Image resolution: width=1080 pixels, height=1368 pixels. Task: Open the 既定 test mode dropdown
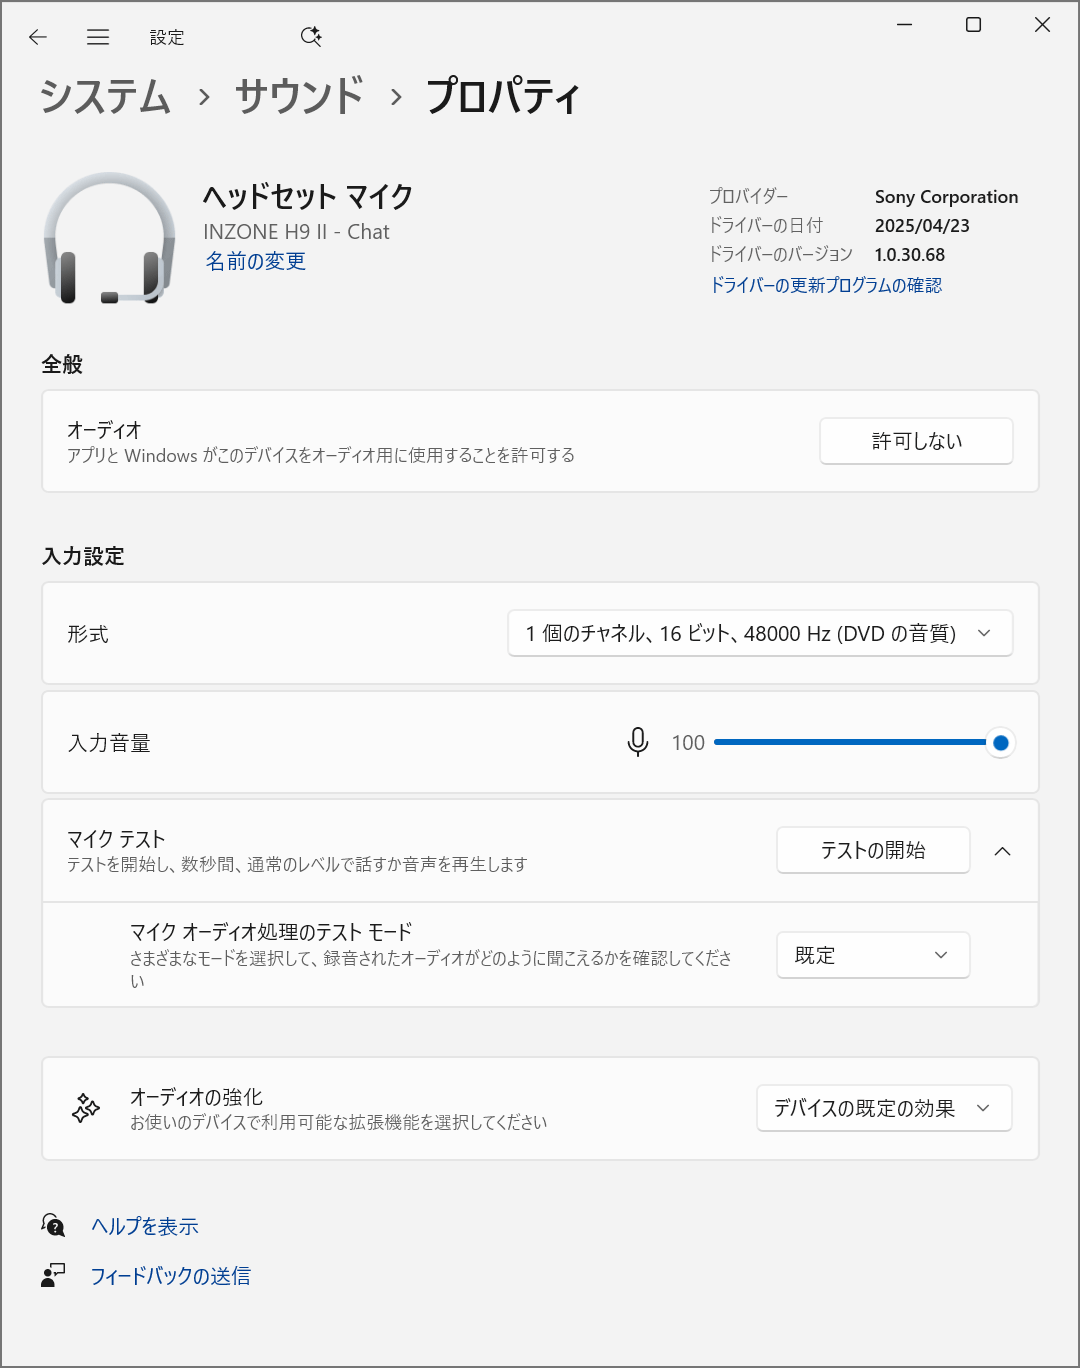click(872, 955)
